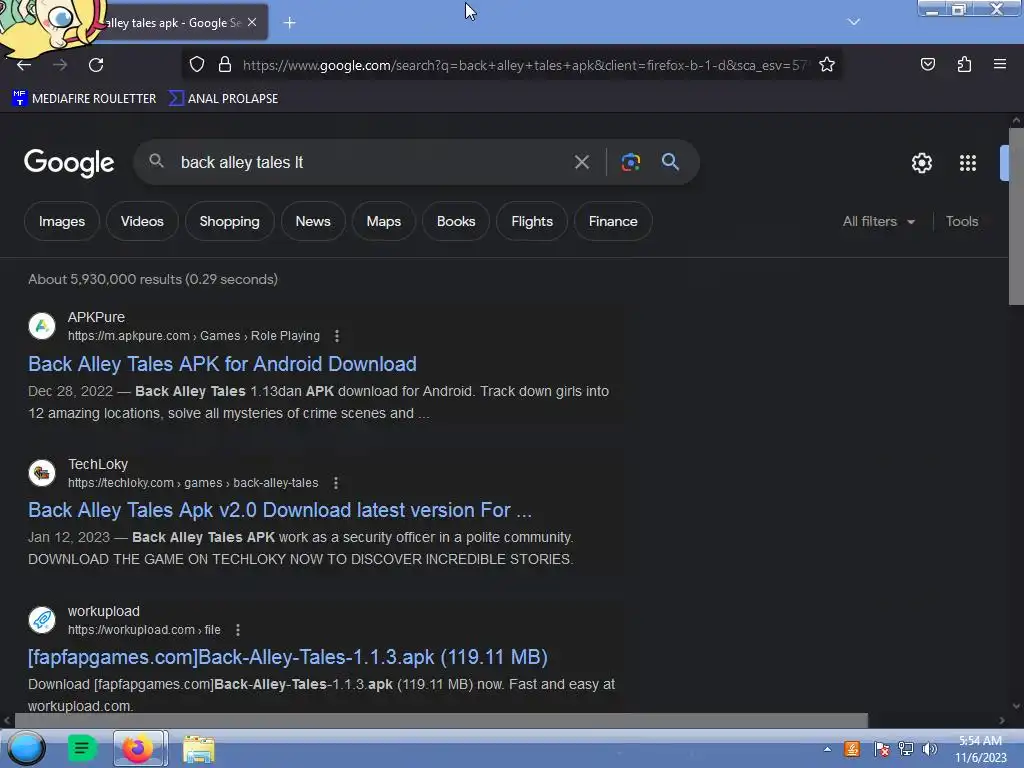The image size is (1024, 768).
Task: Open the TechLoky result options menu
Action: 336,483
